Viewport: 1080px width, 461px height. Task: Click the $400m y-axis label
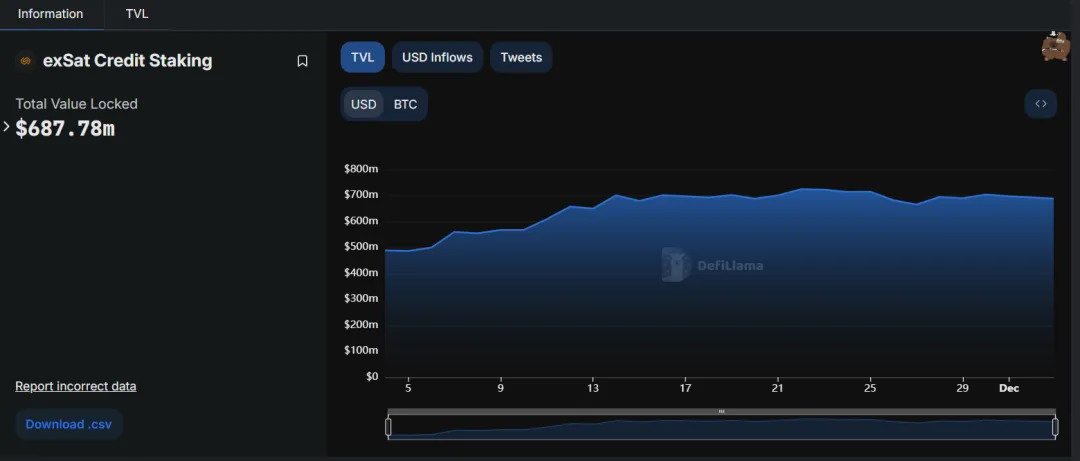(x=361, y=273)
